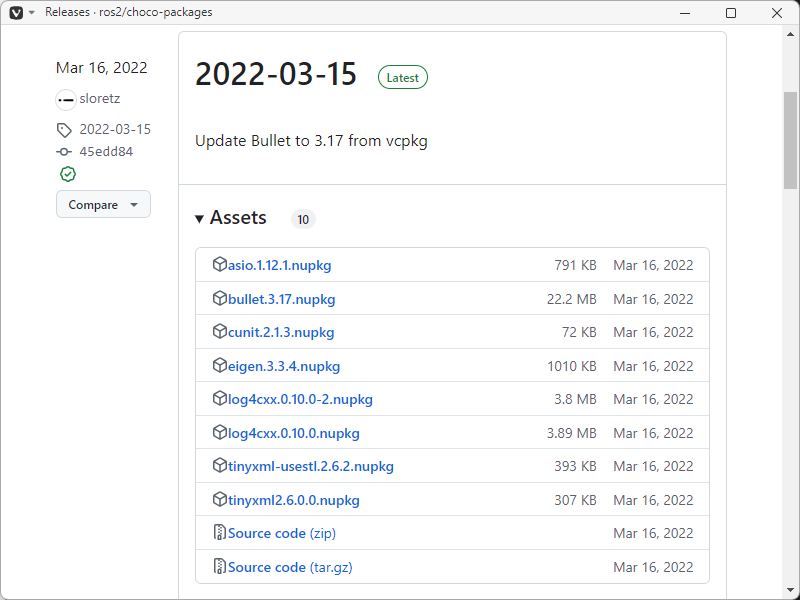Click the Vivaldi browser menu icon

coord(14,12)
